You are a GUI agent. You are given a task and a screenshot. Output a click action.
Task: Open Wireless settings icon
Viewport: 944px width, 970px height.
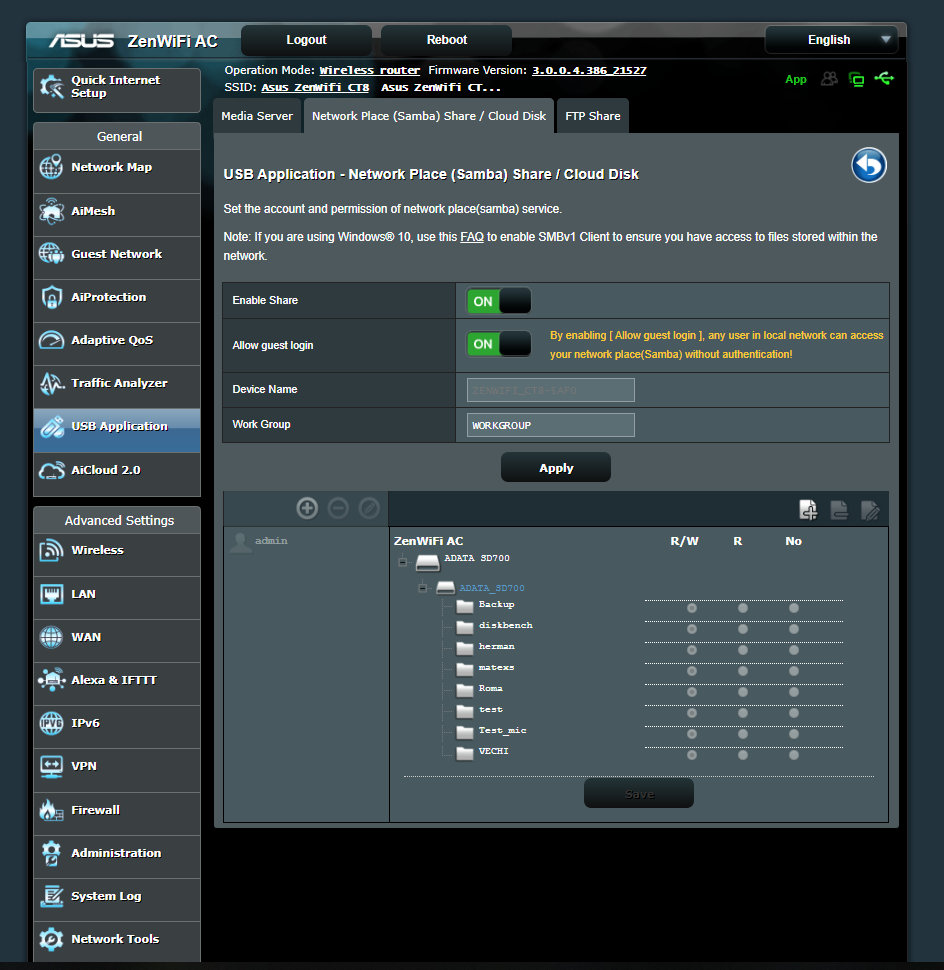(51, 550)
